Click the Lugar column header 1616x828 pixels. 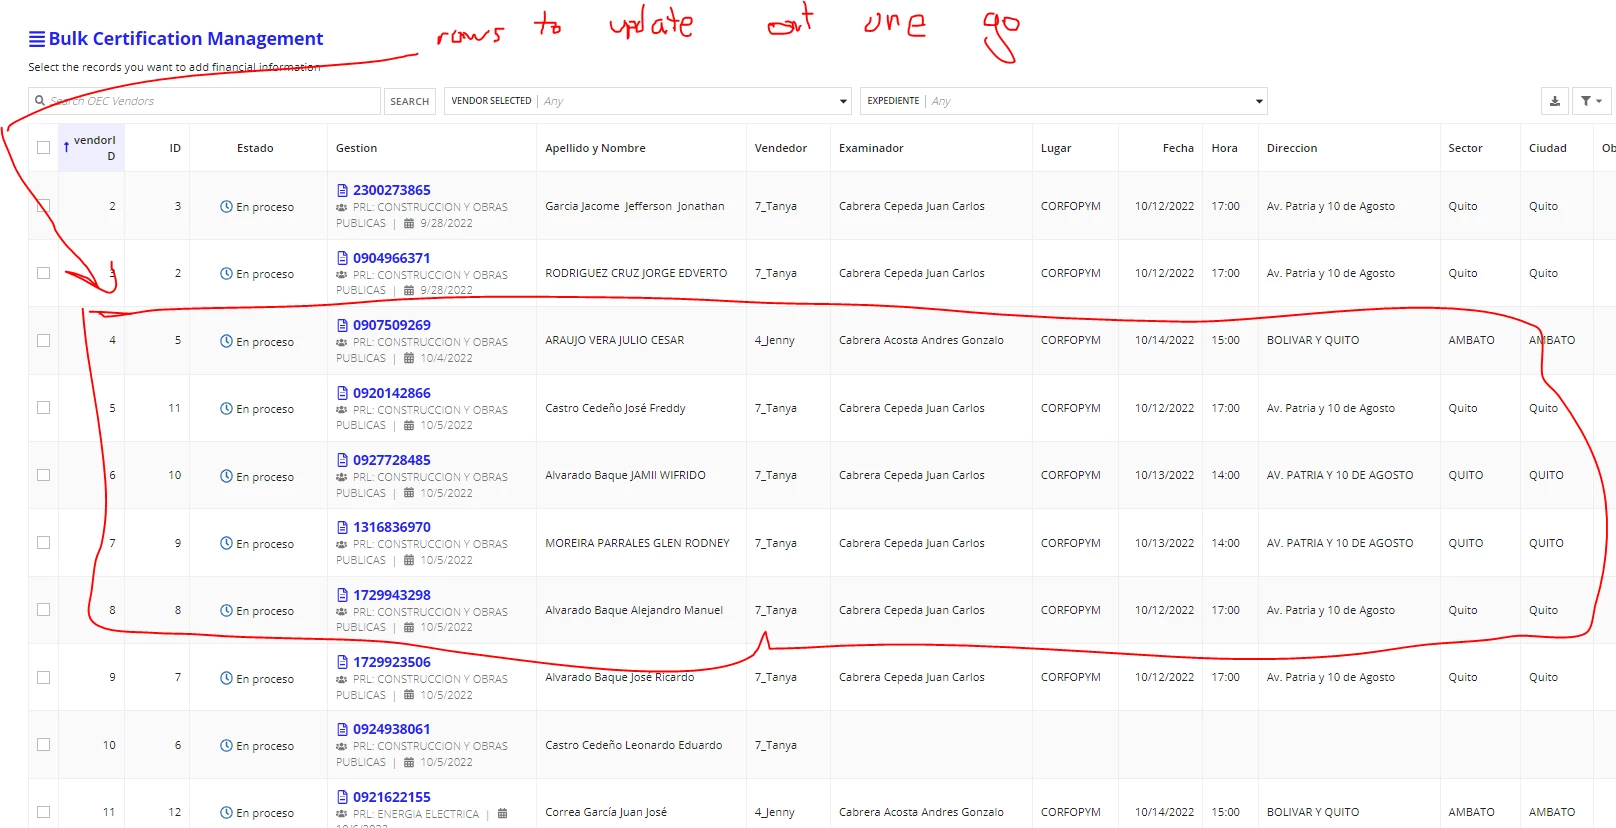pyautogui.click(x=1056, y=148)
